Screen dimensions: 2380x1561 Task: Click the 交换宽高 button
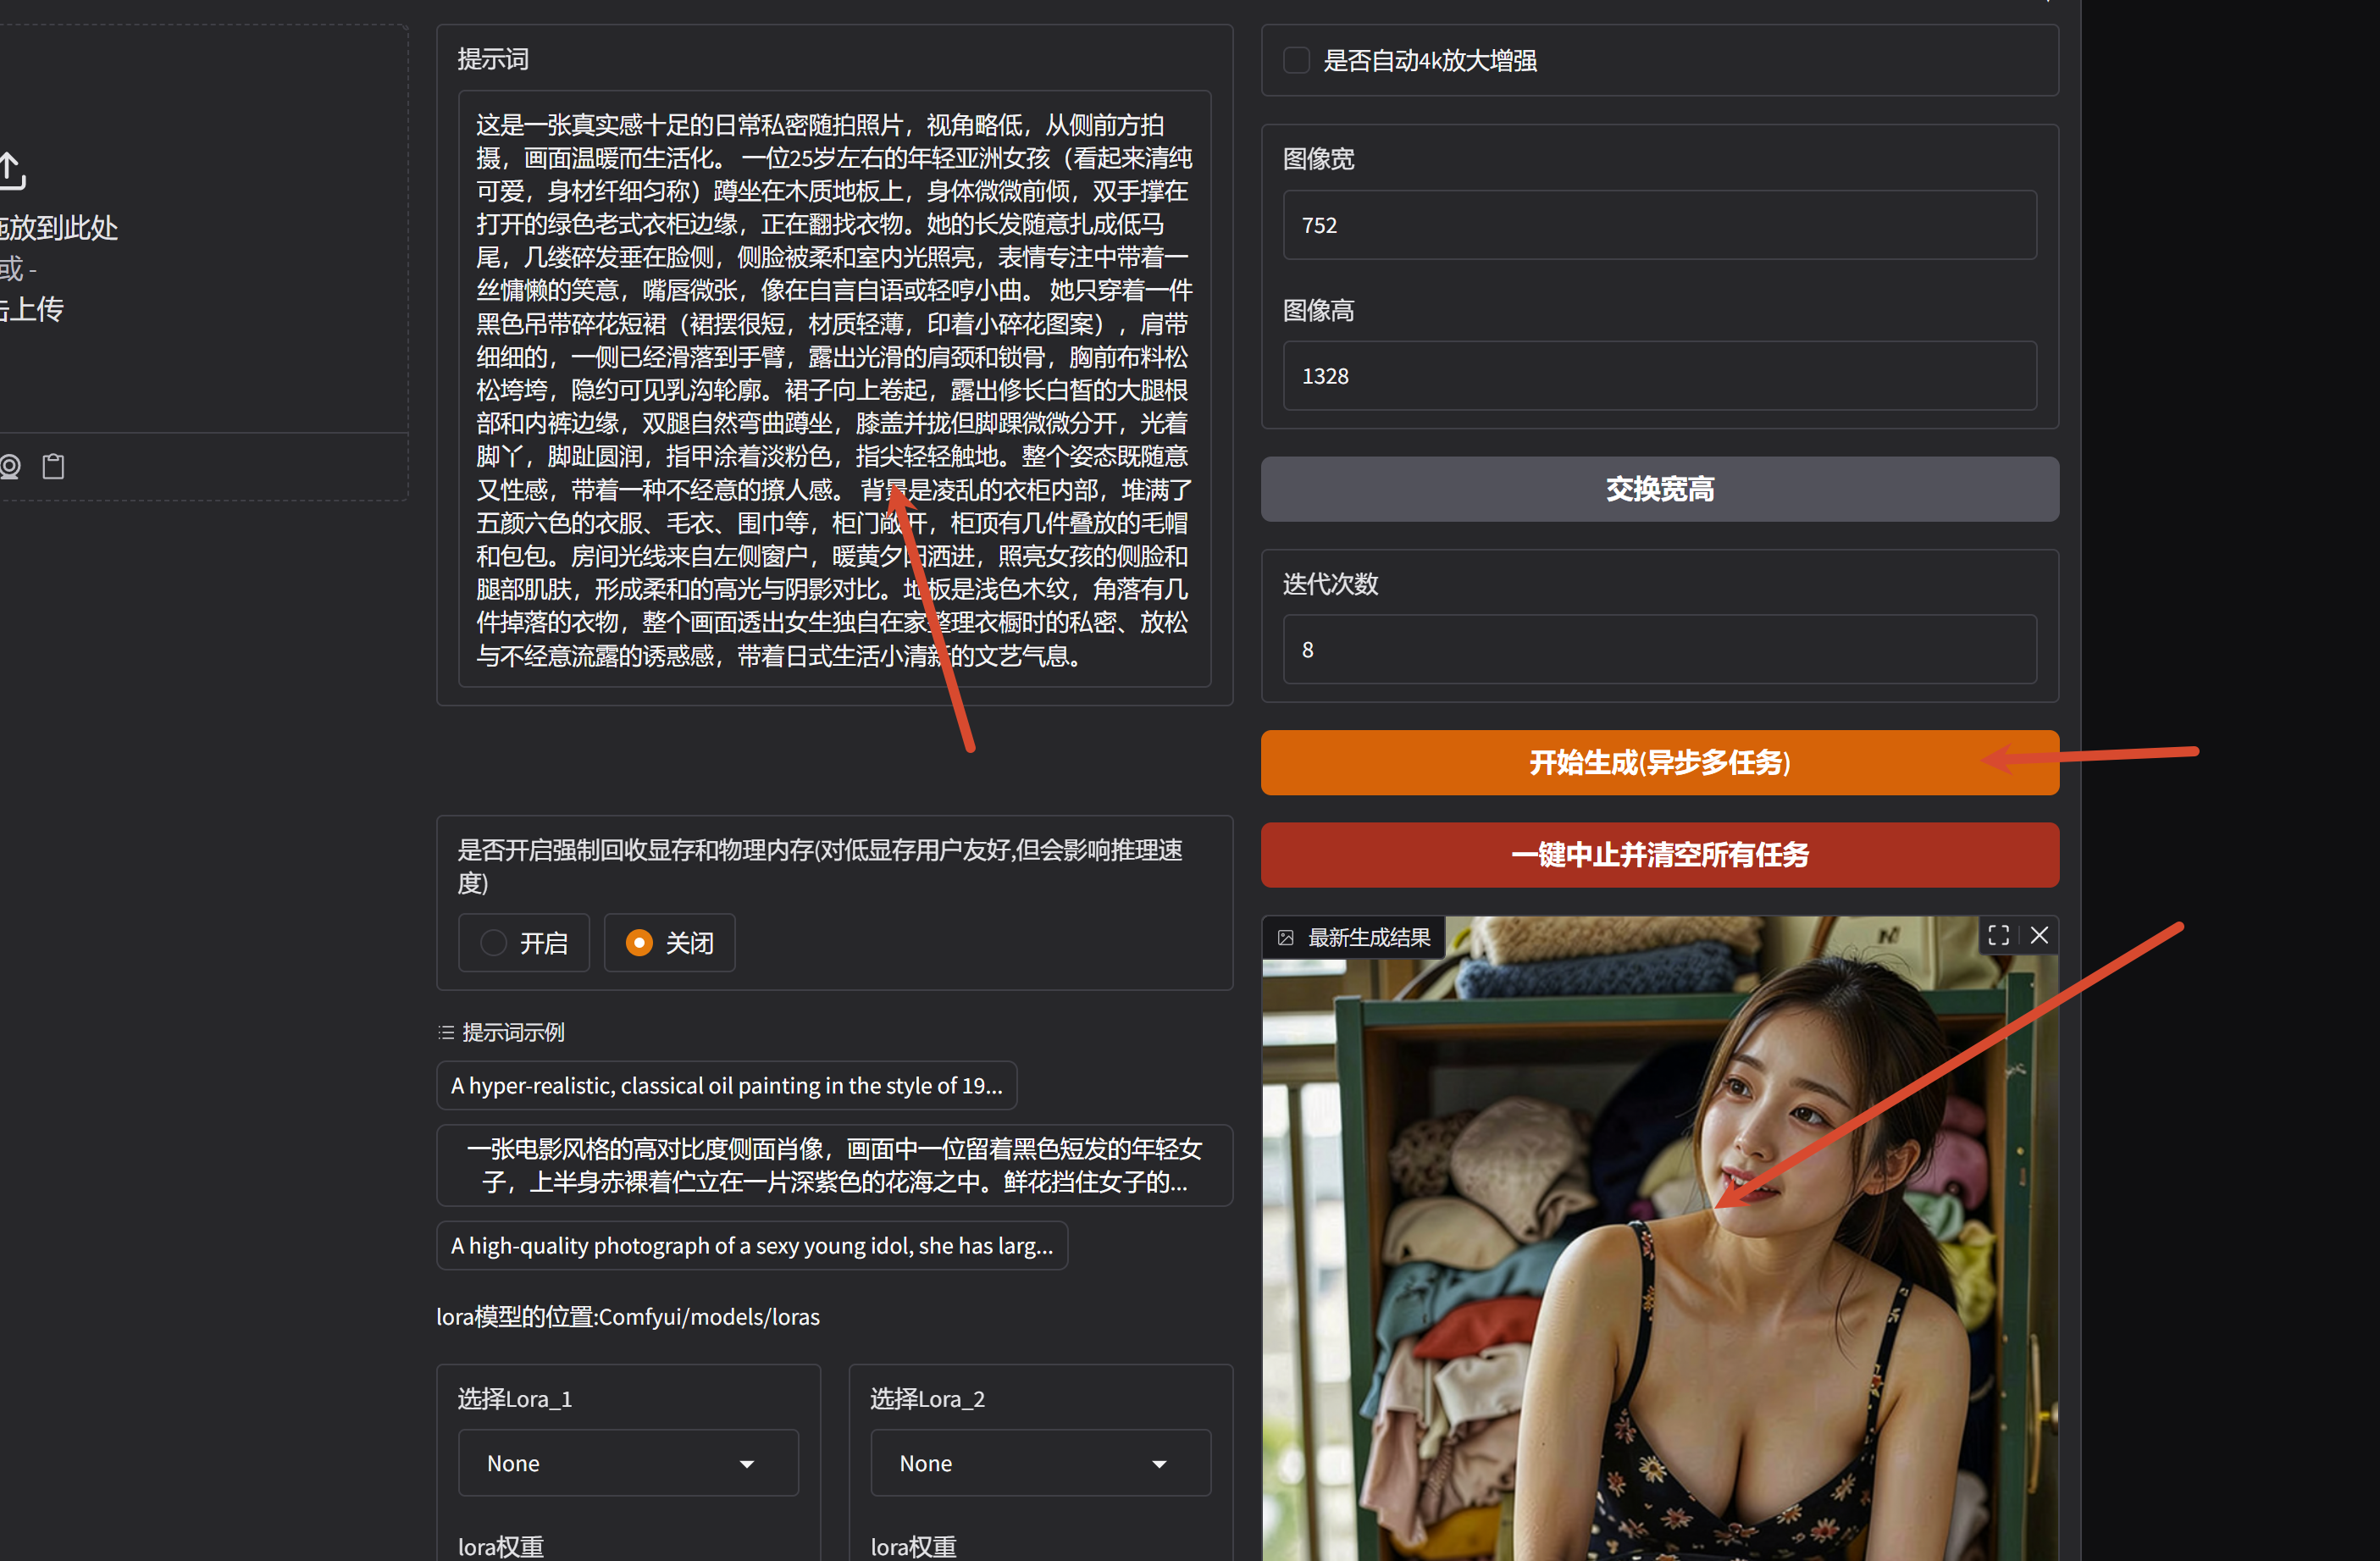[1659, 489]
